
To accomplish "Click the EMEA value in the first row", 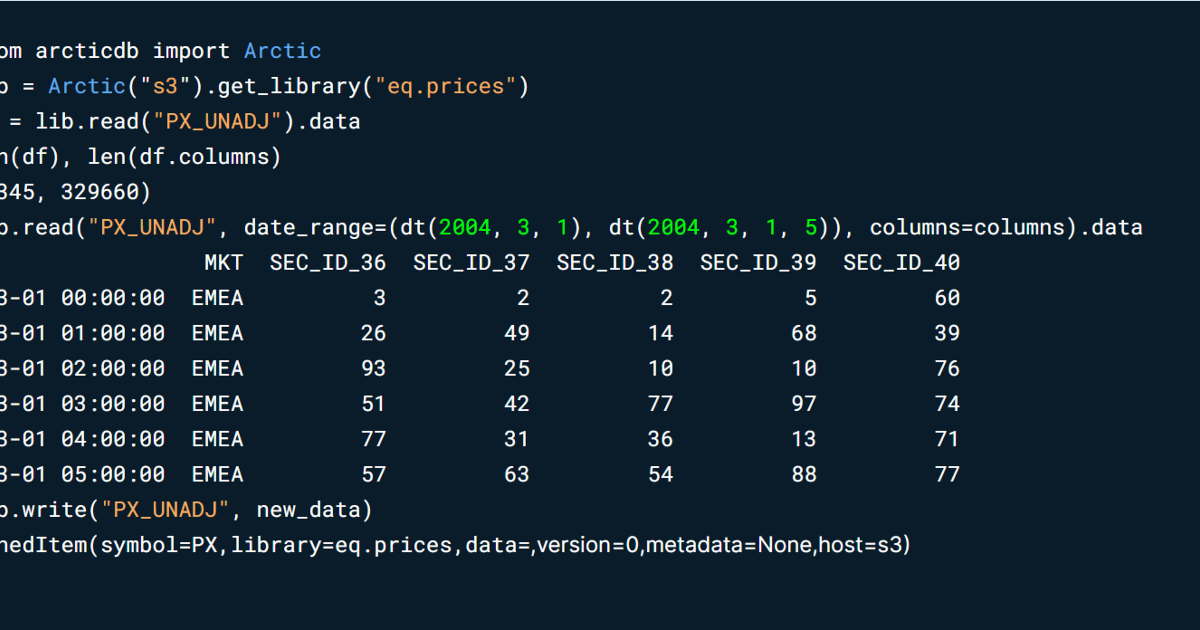I will 217,297.
